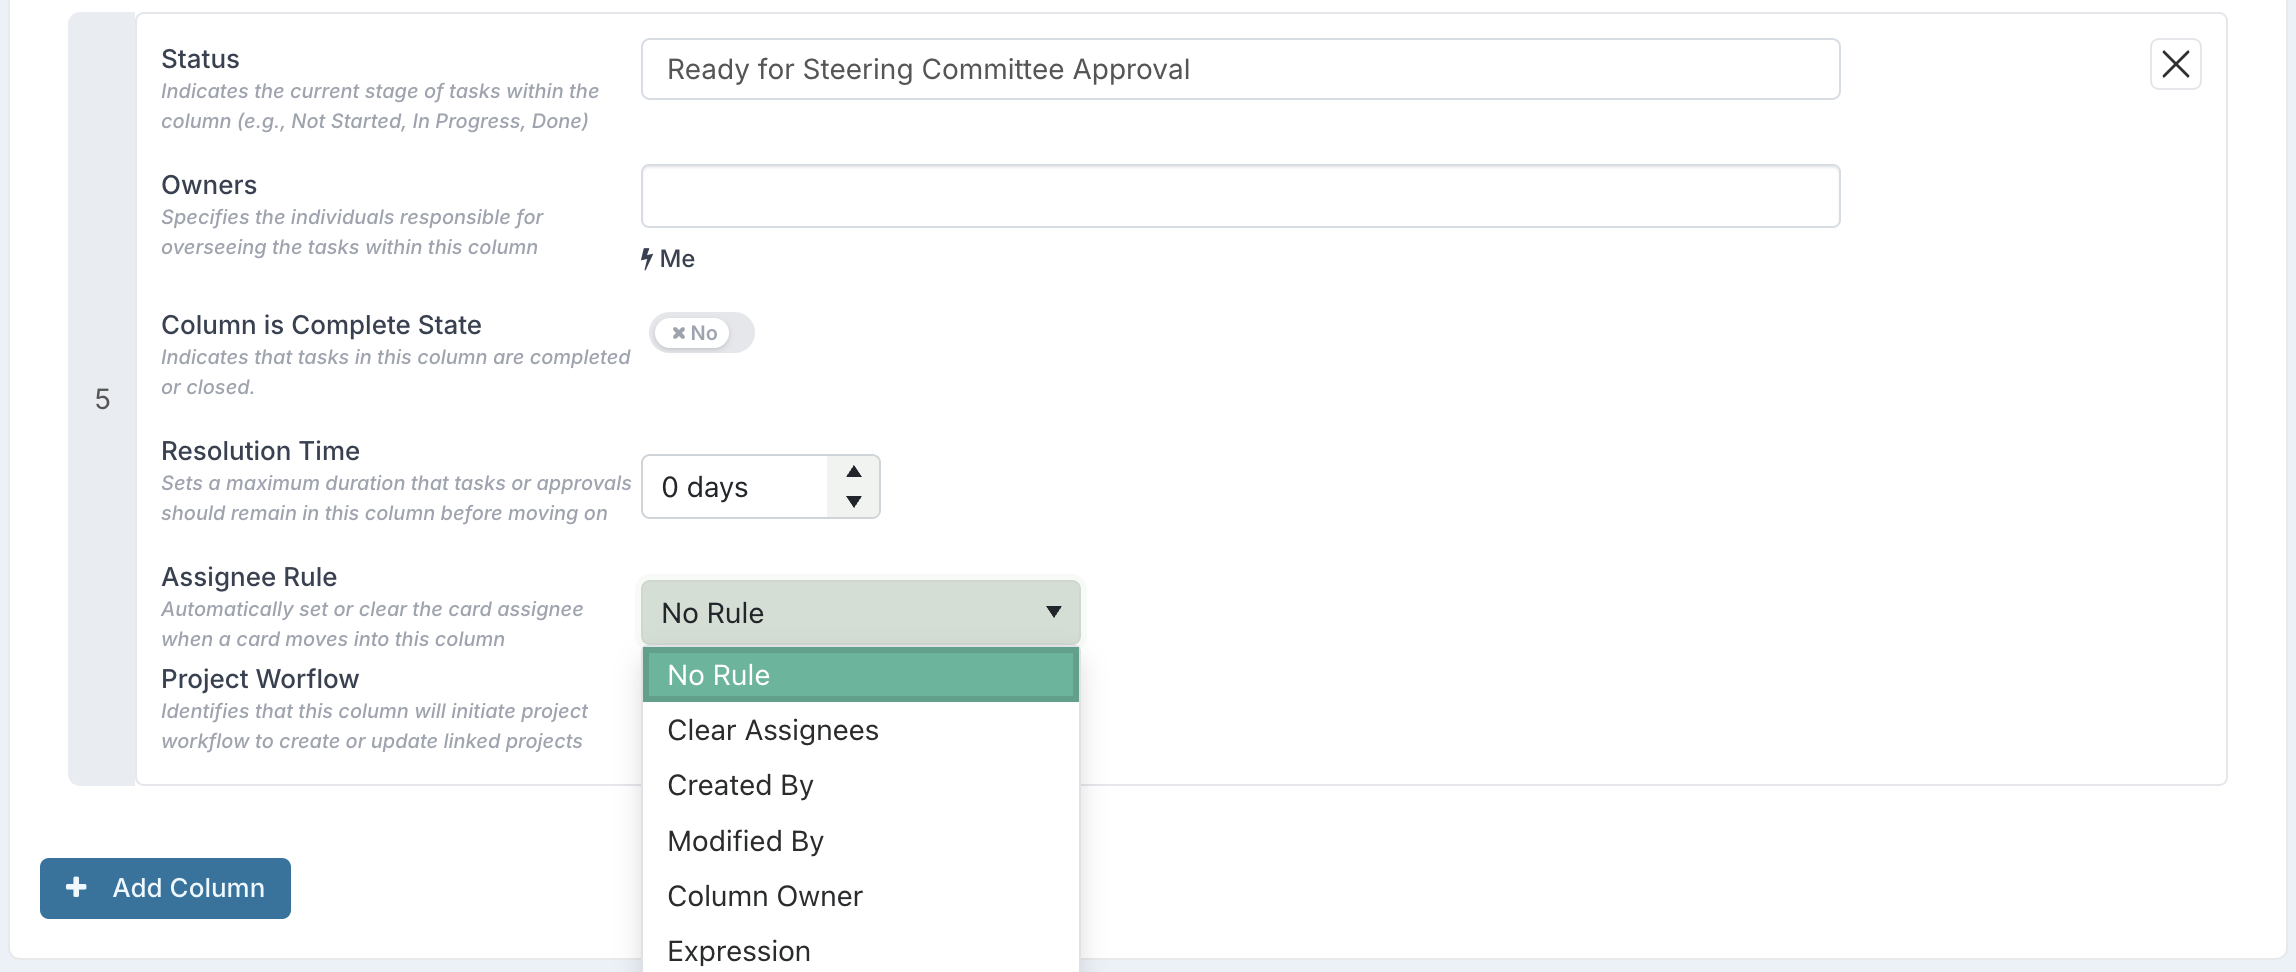Click the 0 days resolution time field
The image size is (2296, 972).
click(x=736, y=487)
